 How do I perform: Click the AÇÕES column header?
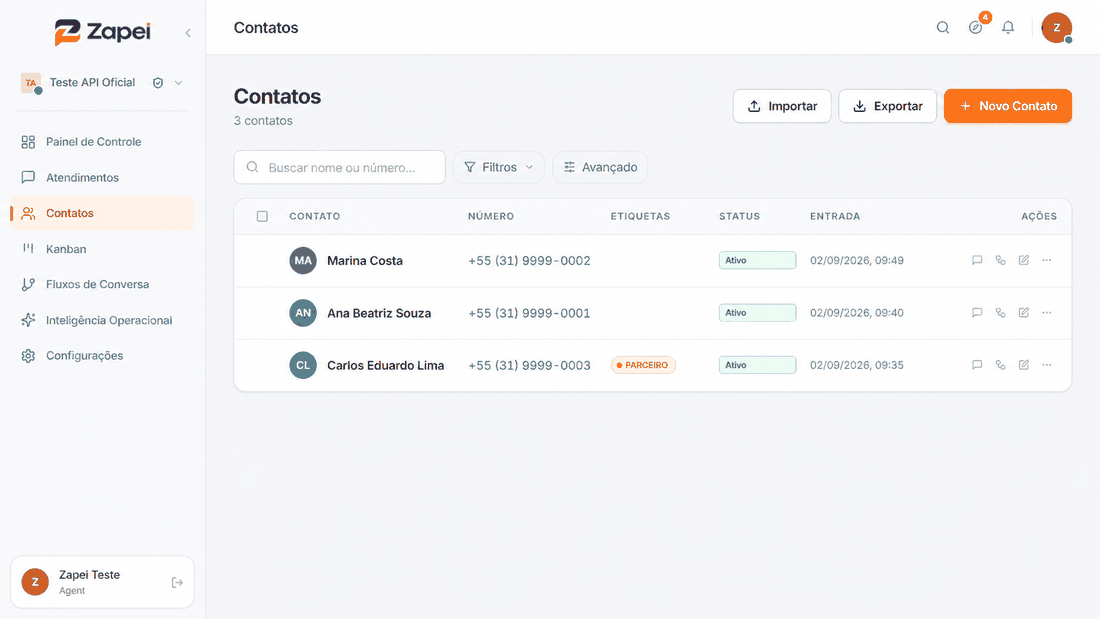coord(1039,216)
